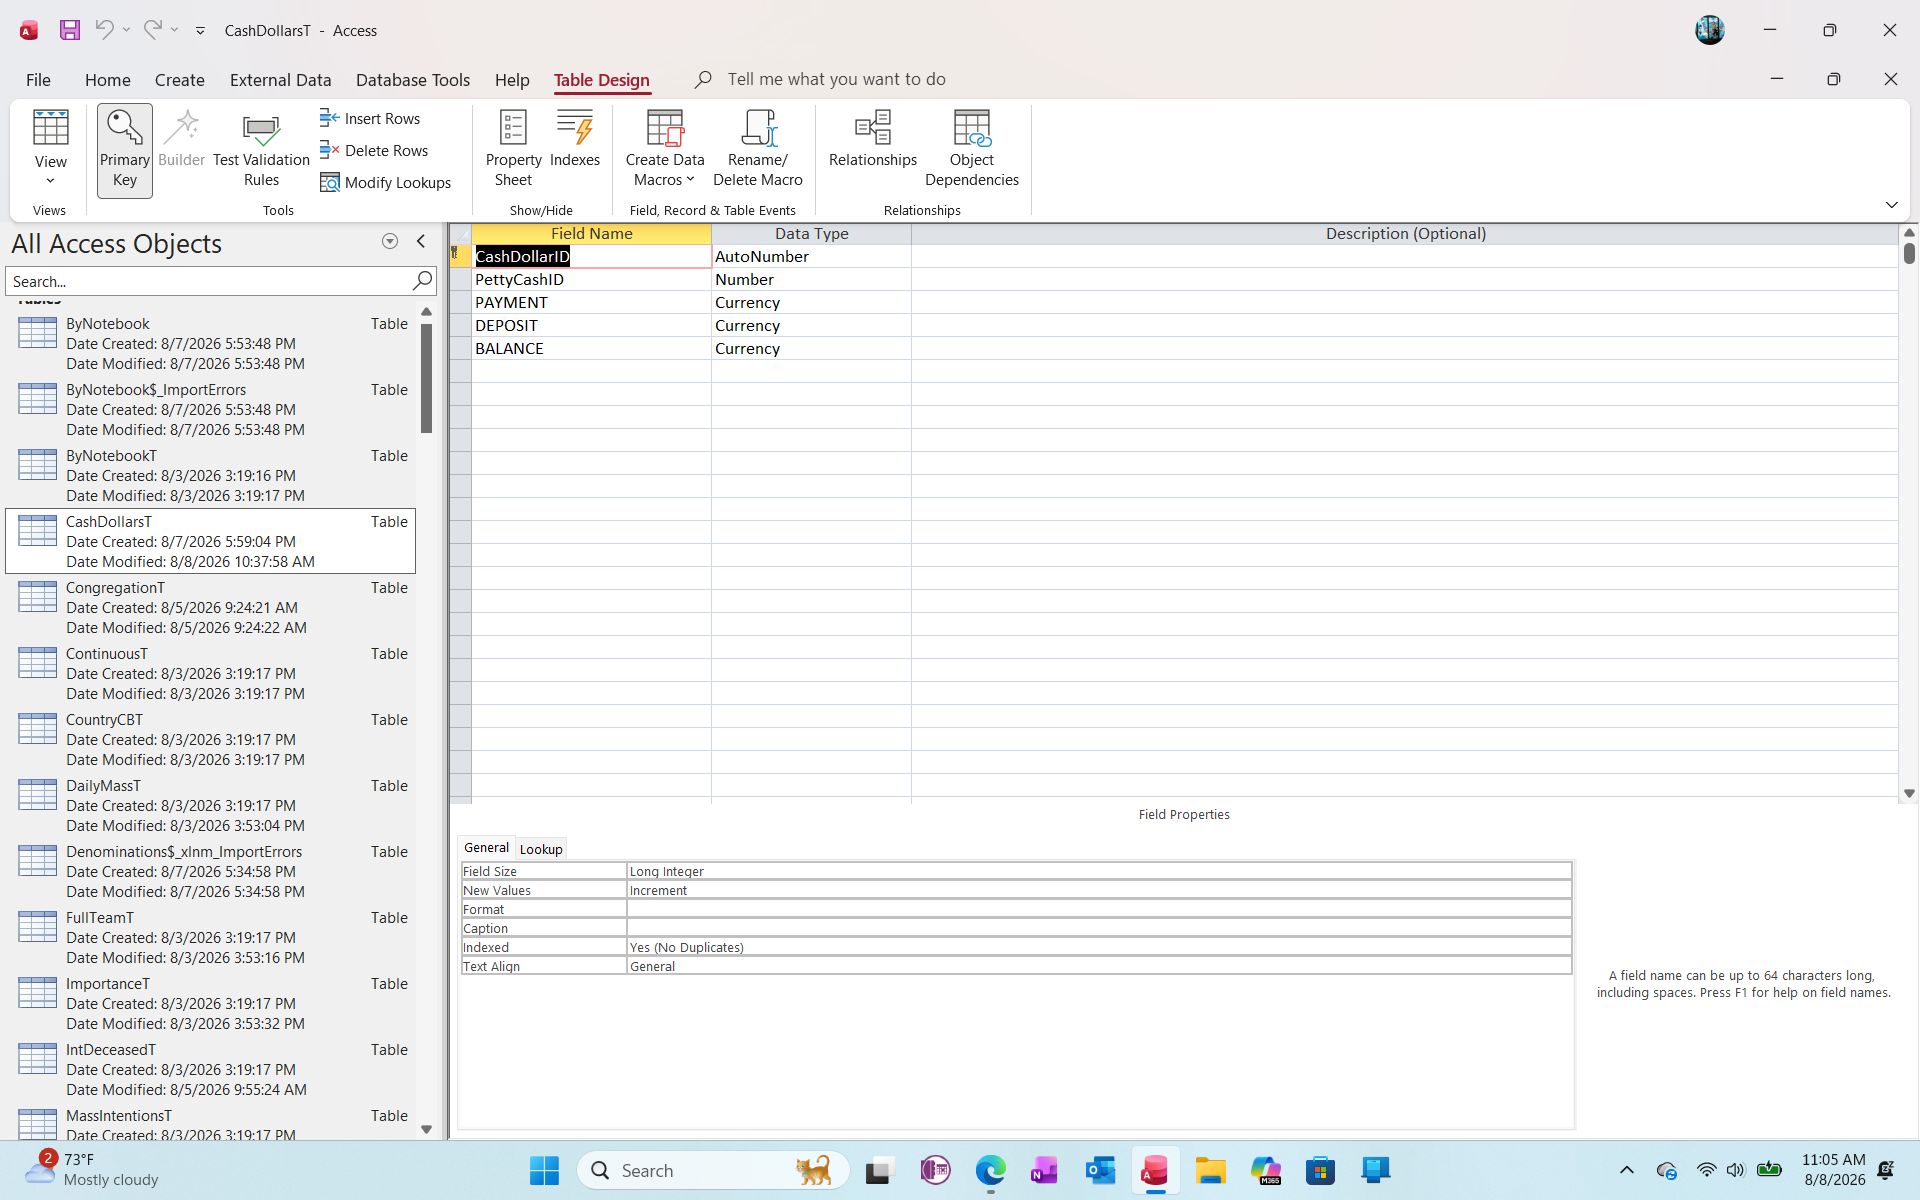This screenshot has height=1200, width=1920.
Task: Click the magnifier icon in navigation search
Action: [423, 281]
